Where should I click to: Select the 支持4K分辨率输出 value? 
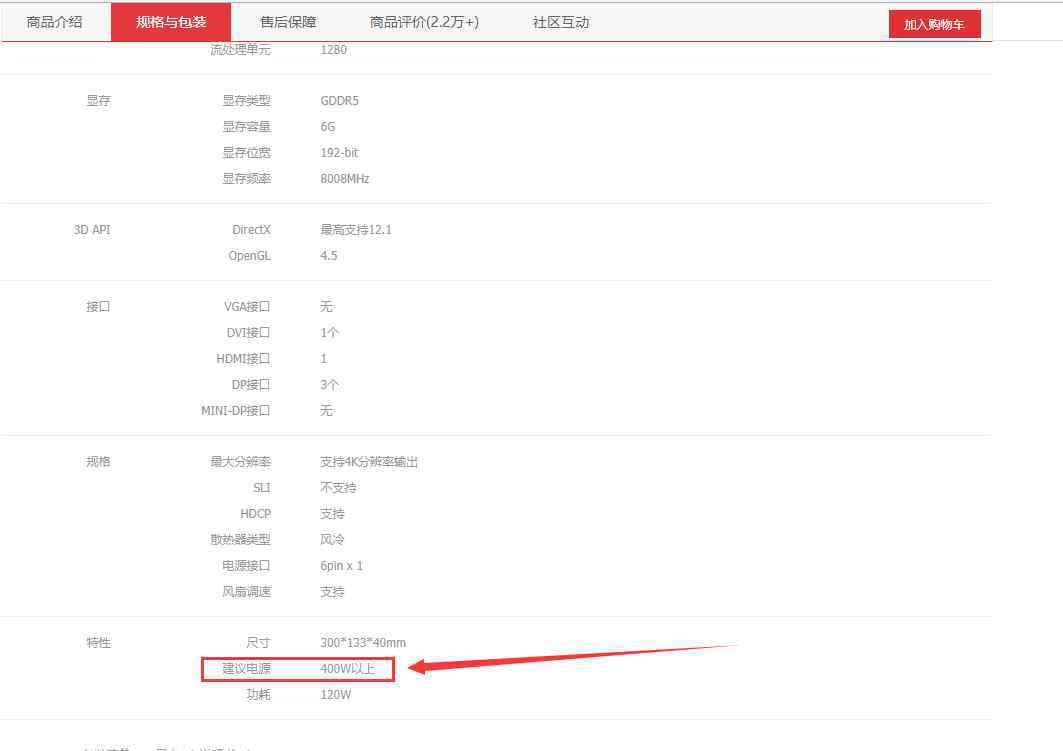(369, 462)
